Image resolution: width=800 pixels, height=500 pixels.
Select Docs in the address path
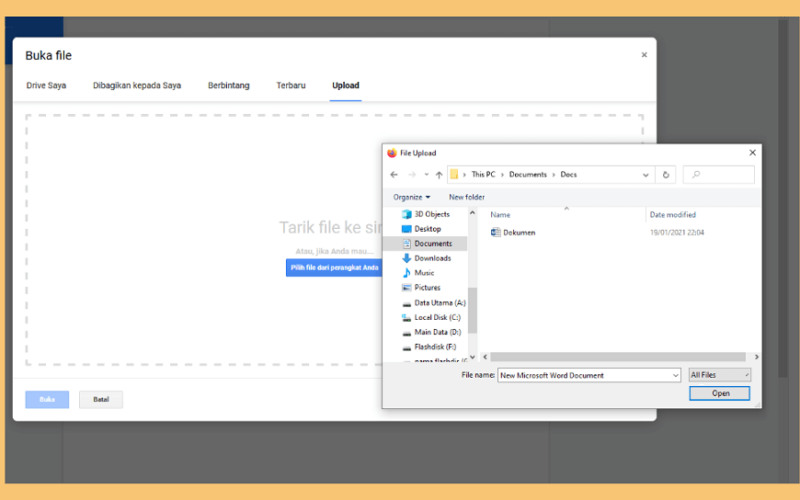coord(568,174)
